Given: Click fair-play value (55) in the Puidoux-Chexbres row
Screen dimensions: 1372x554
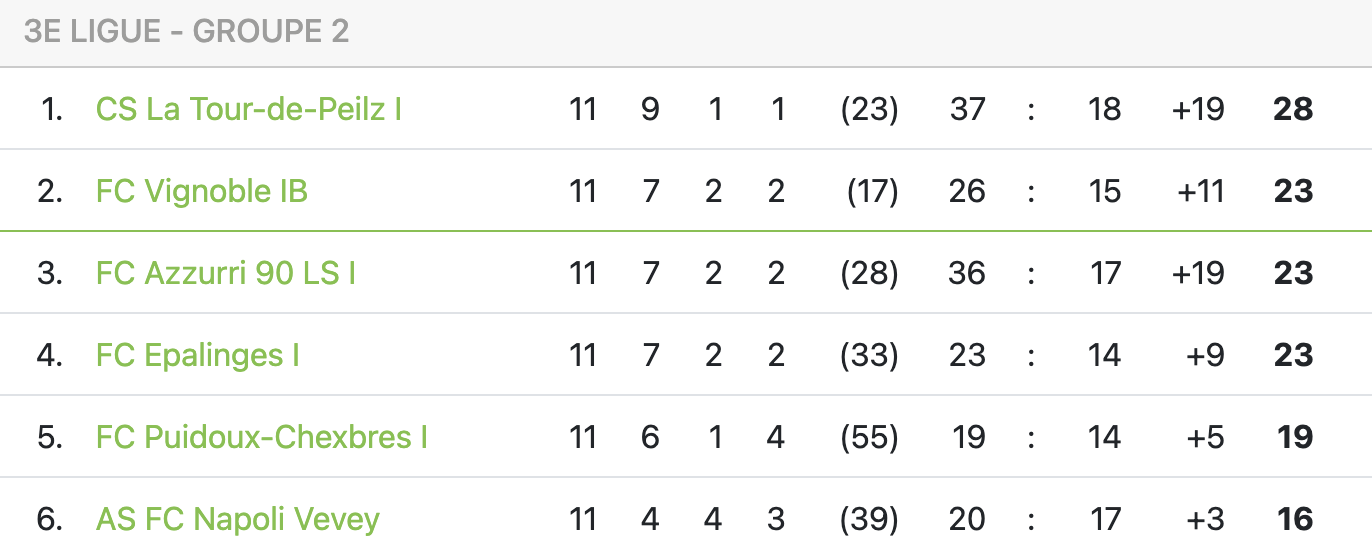Looking at the screenshot, I should coord(869,437).
